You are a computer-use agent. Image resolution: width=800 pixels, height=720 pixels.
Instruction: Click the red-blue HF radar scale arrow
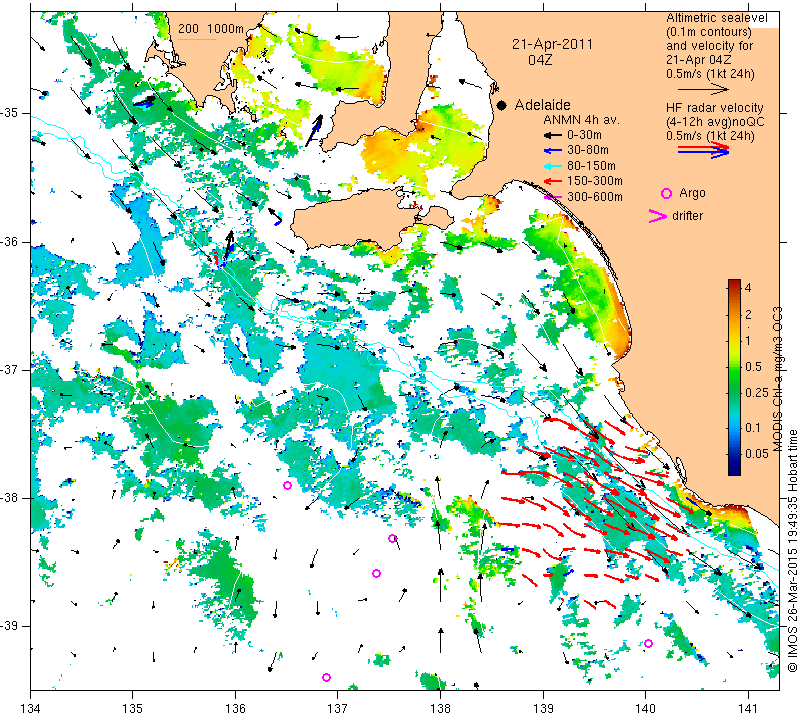pyautogui.click(x=704, y=150)
